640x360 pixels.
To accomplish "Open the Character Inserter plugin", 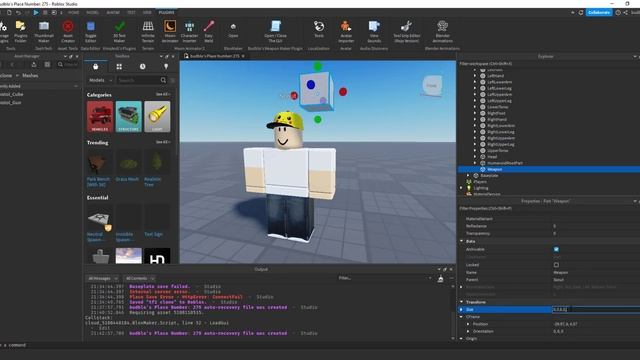I will pos(189,31).
